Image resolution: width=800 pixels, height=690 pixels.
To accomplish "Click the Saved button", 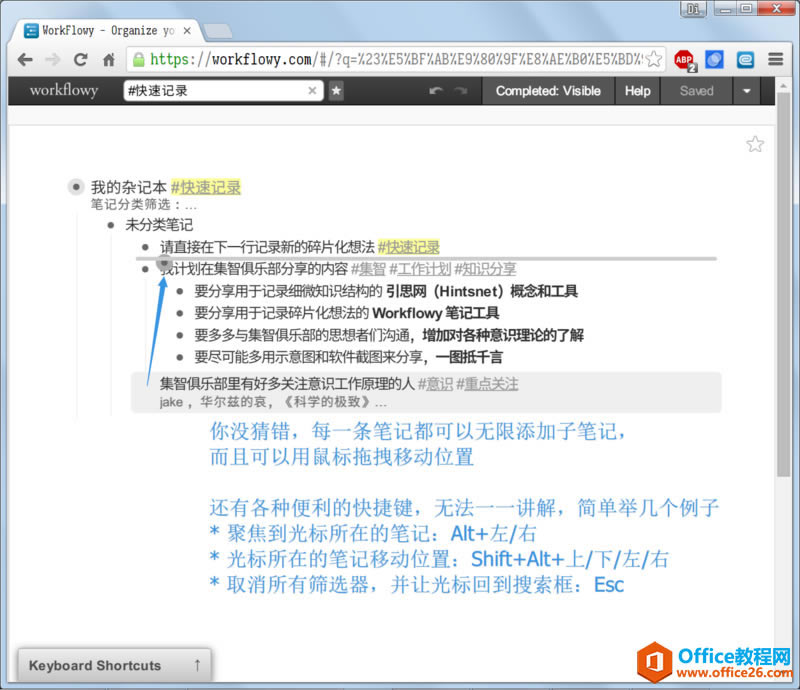I will [696, 91].
